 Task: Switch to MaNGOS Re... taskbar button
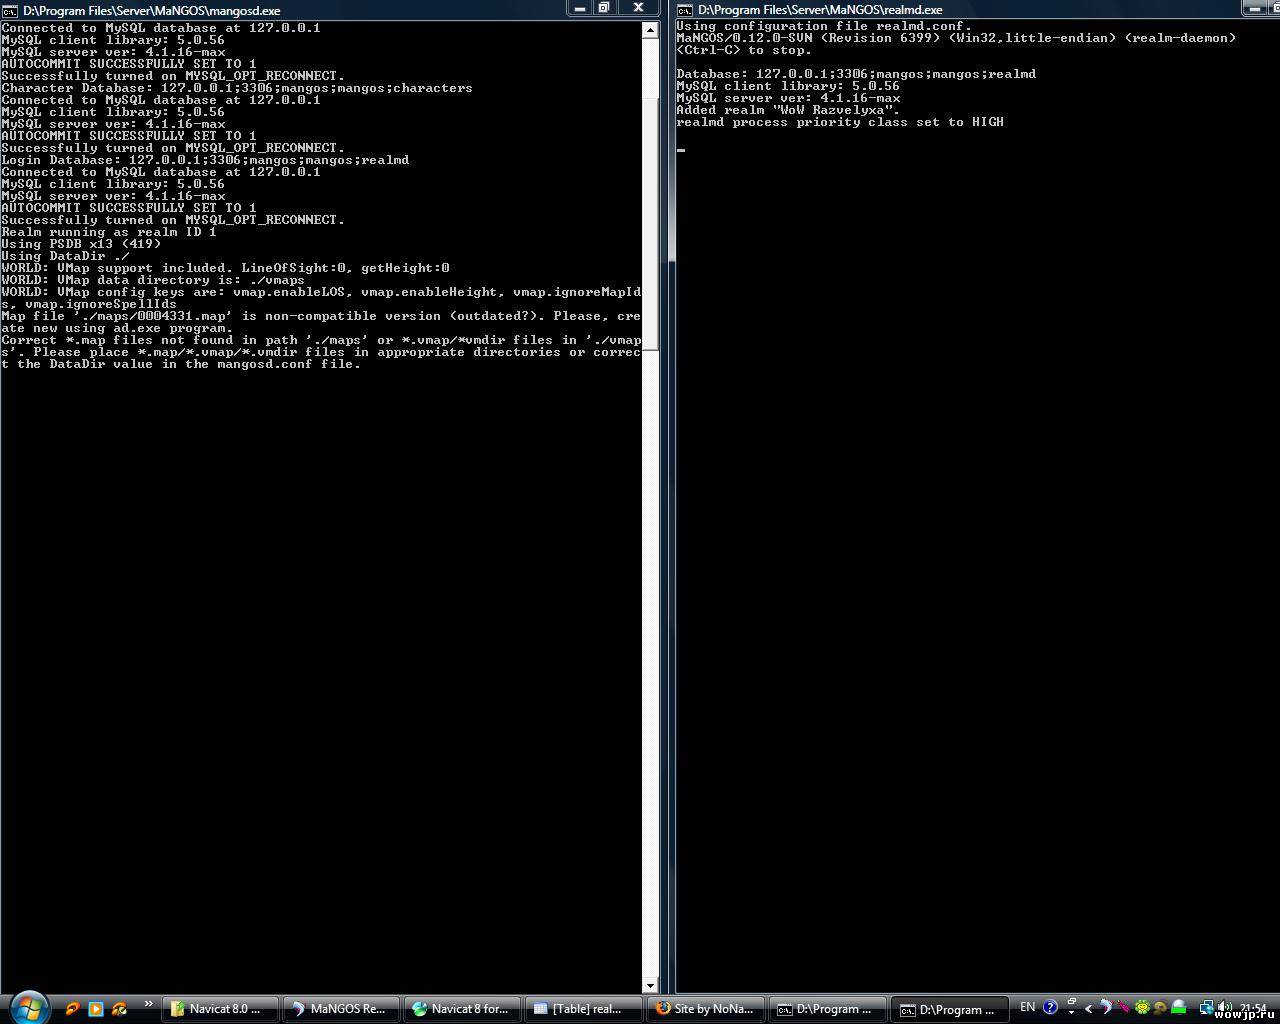click(x=342, y=1009)
